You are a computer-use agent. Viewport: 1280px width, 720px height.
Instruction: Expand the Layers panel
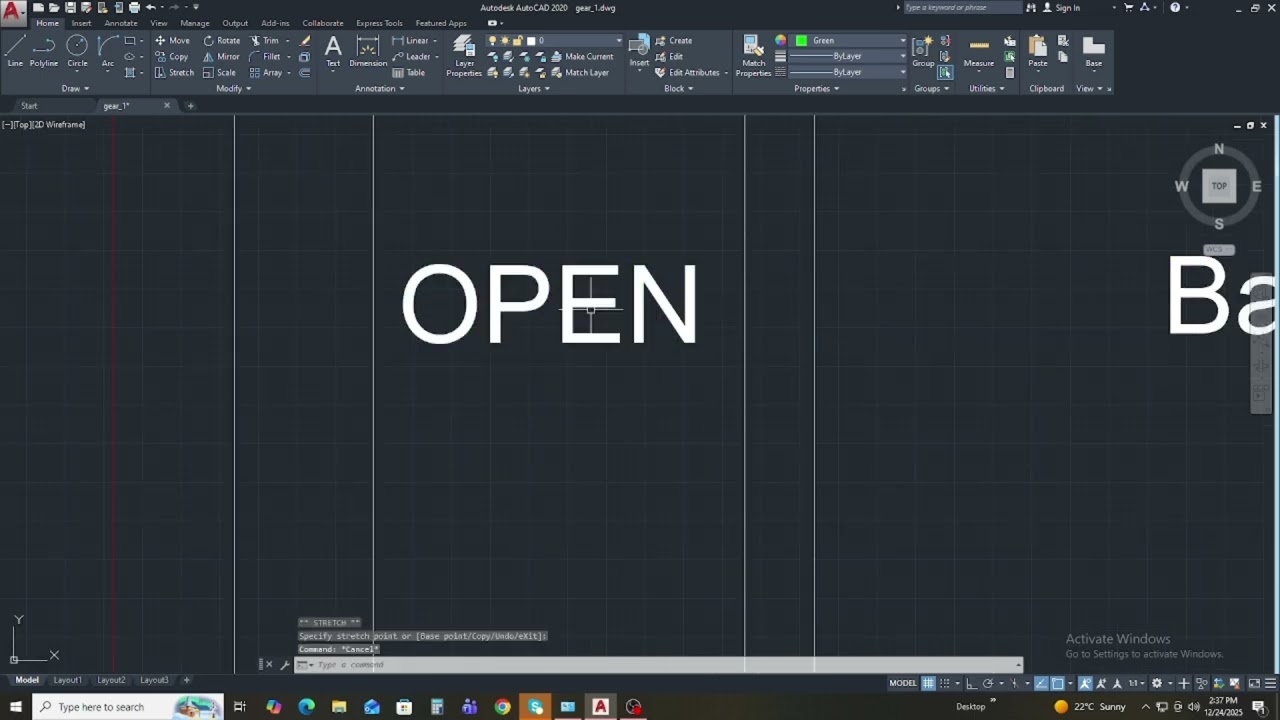[534, 88]
